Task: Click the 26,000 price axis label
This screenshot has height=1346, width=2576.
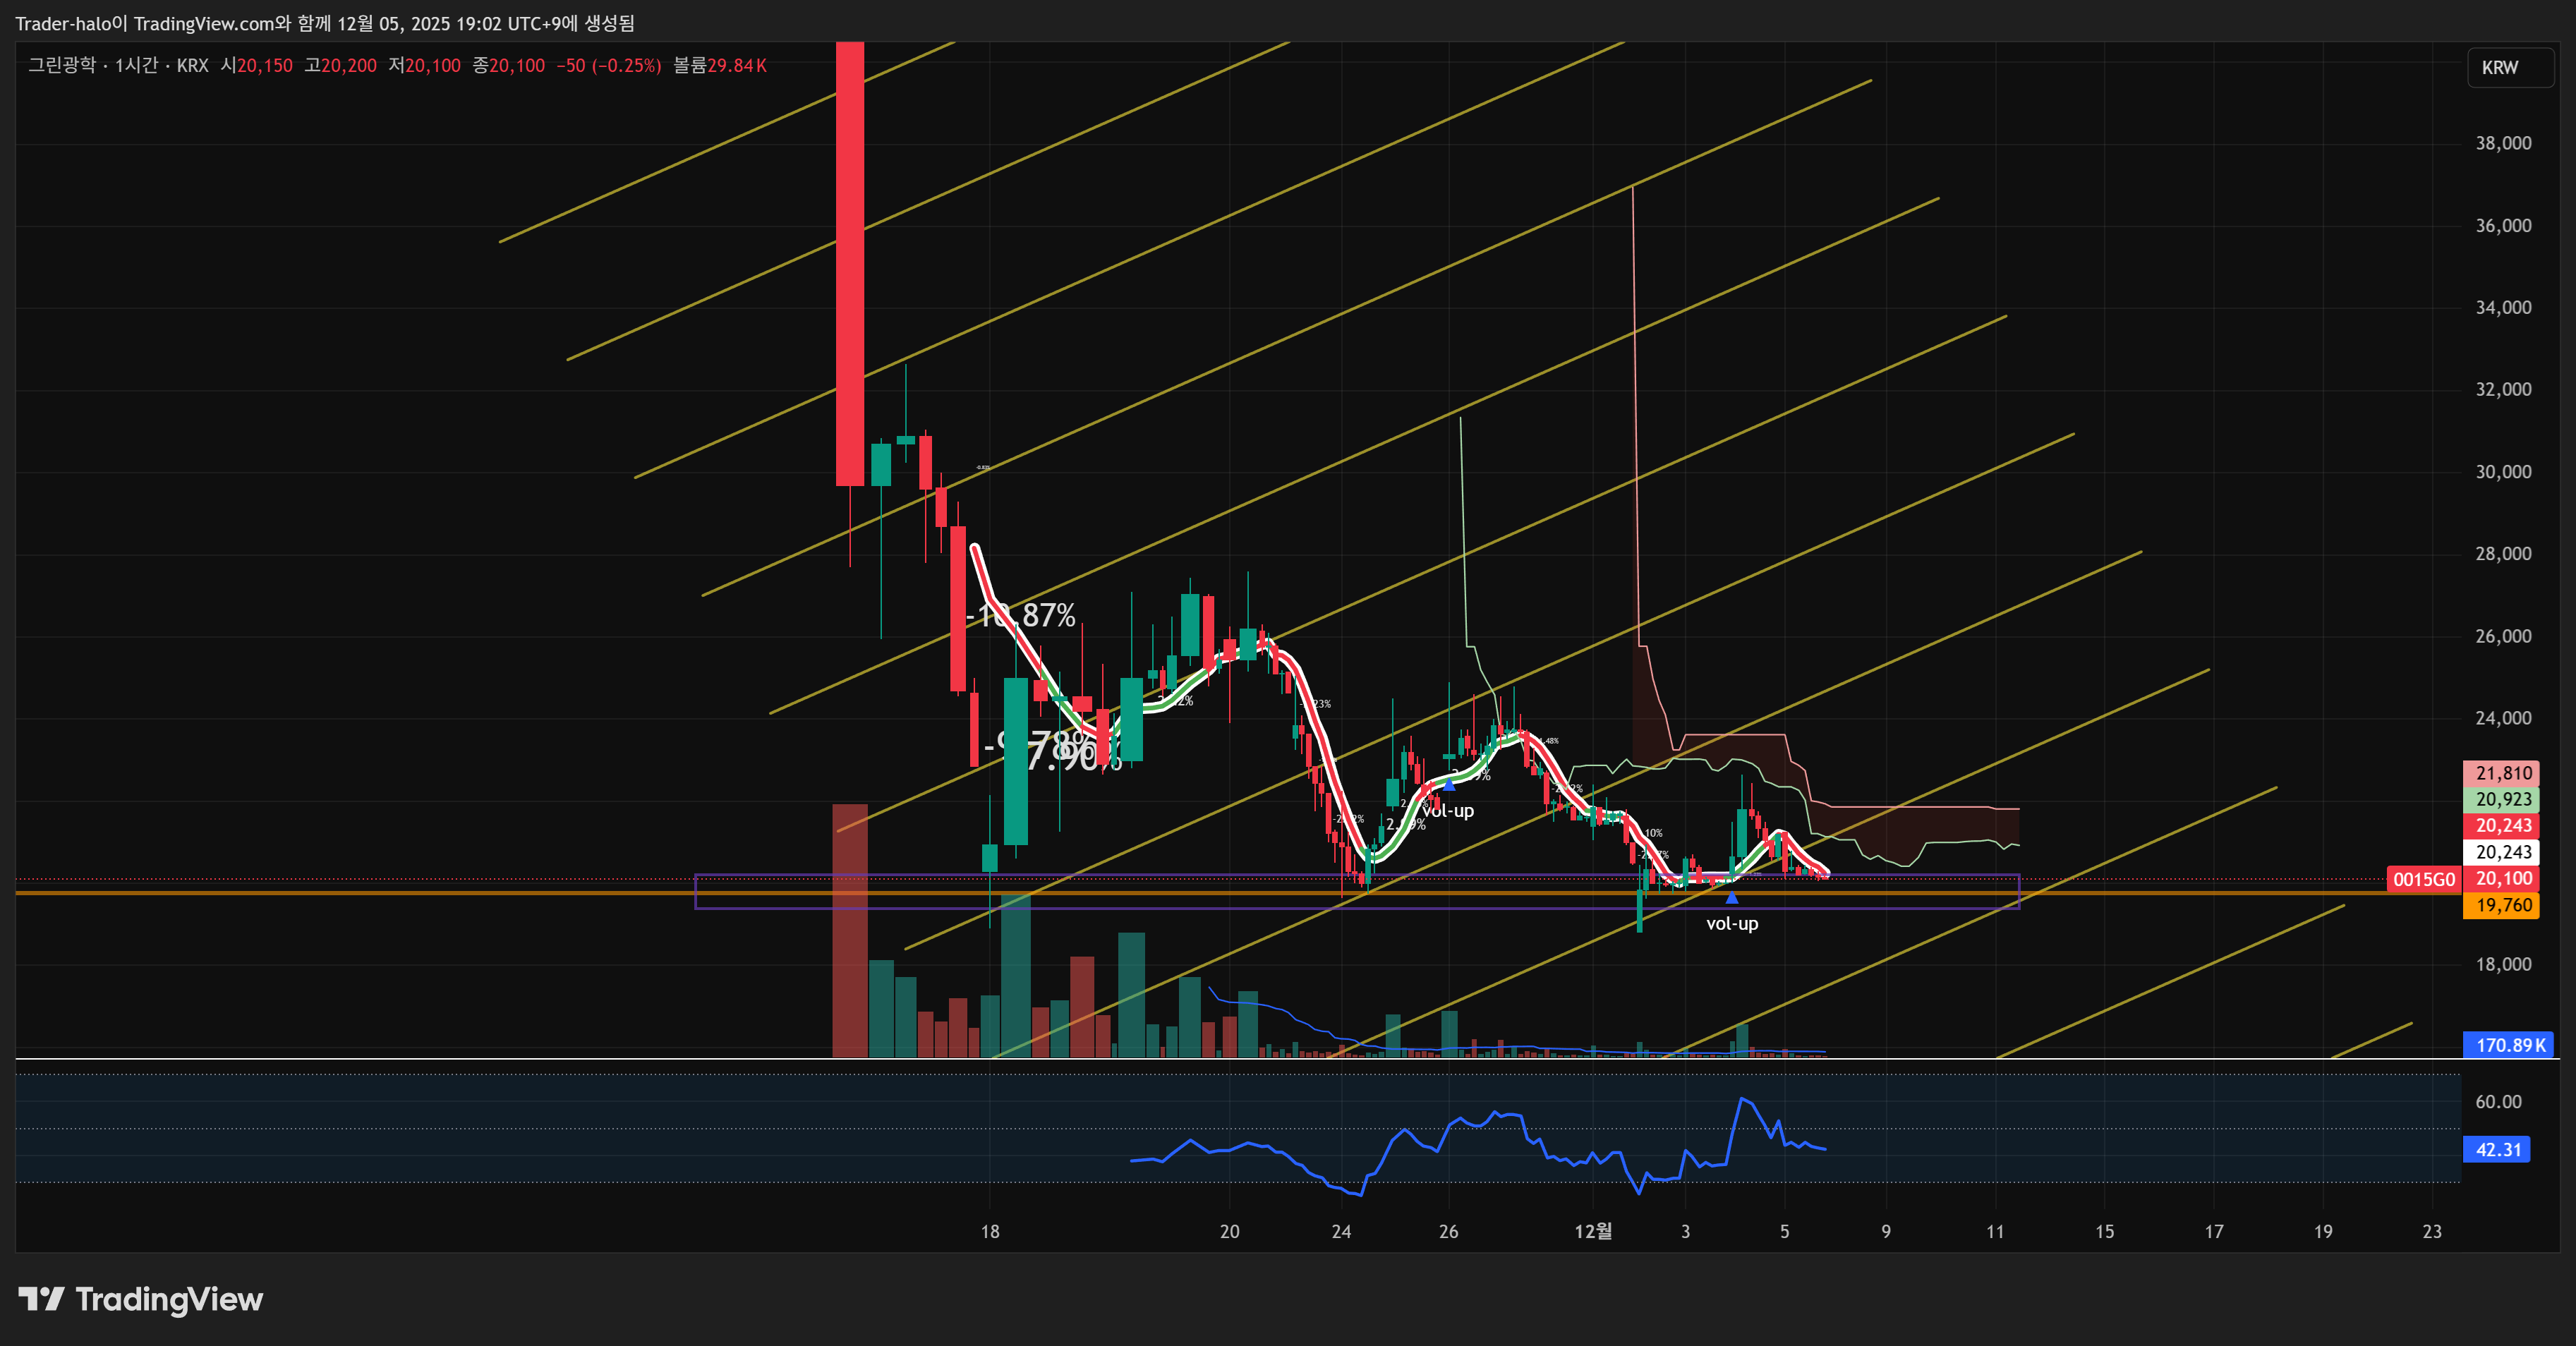Action: pos(2503,636)
